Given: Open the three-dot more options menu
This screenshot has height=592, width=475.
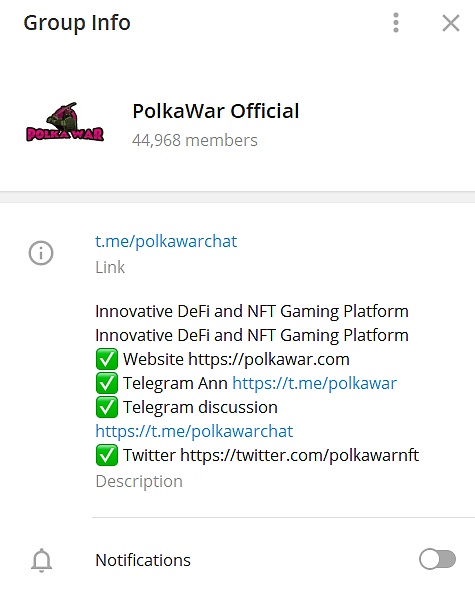Looking at the screenshot, I should (x=396, y=23).
